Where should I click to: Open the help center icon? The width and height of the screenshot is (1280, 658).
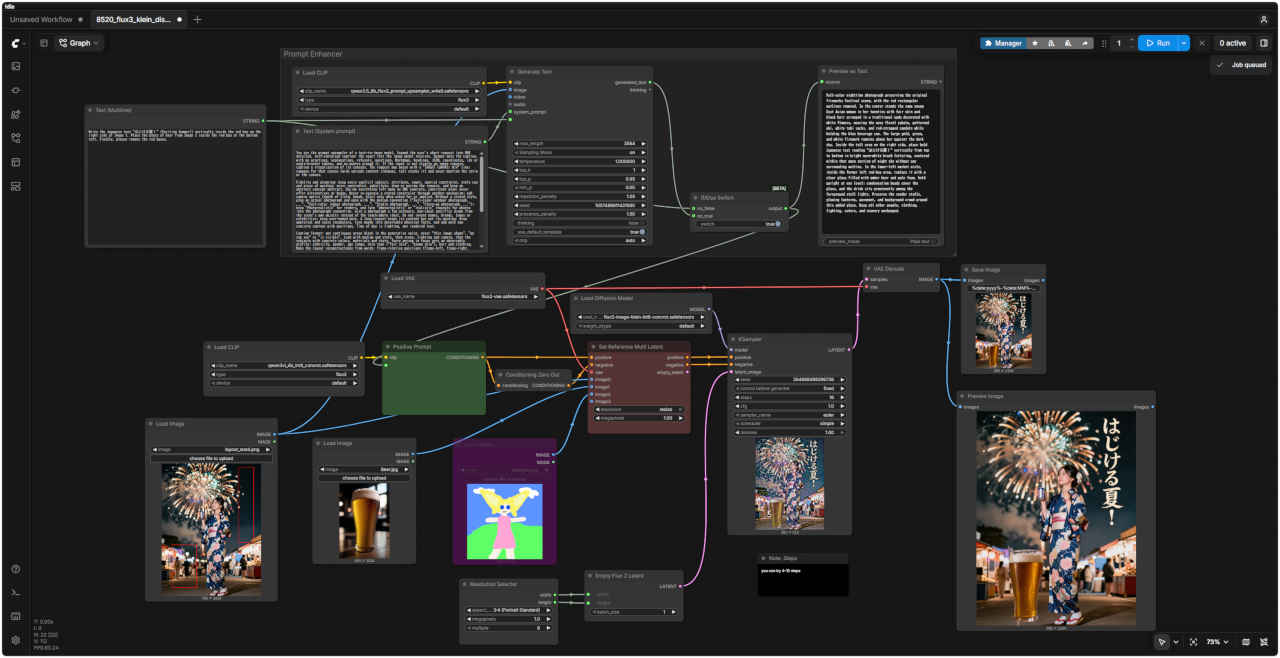(16, 569)
